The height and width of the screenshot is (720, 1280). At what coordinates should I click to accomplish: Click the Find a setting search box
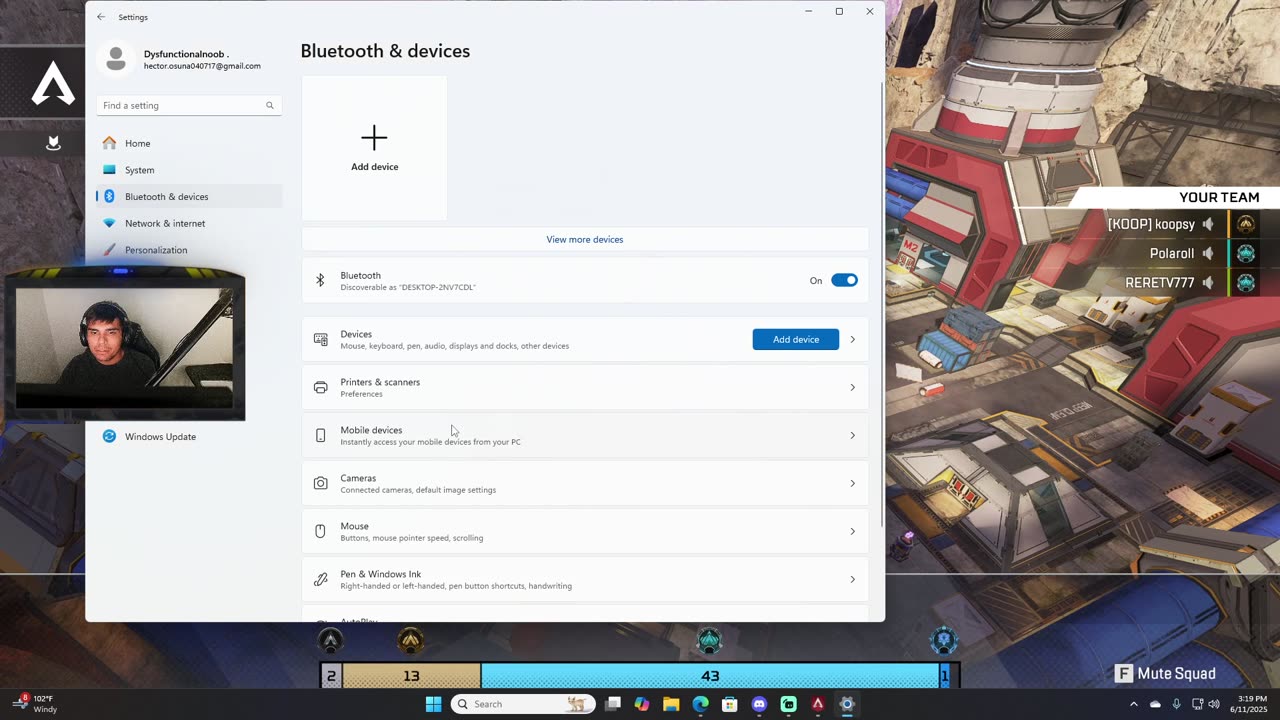[189, 105]
